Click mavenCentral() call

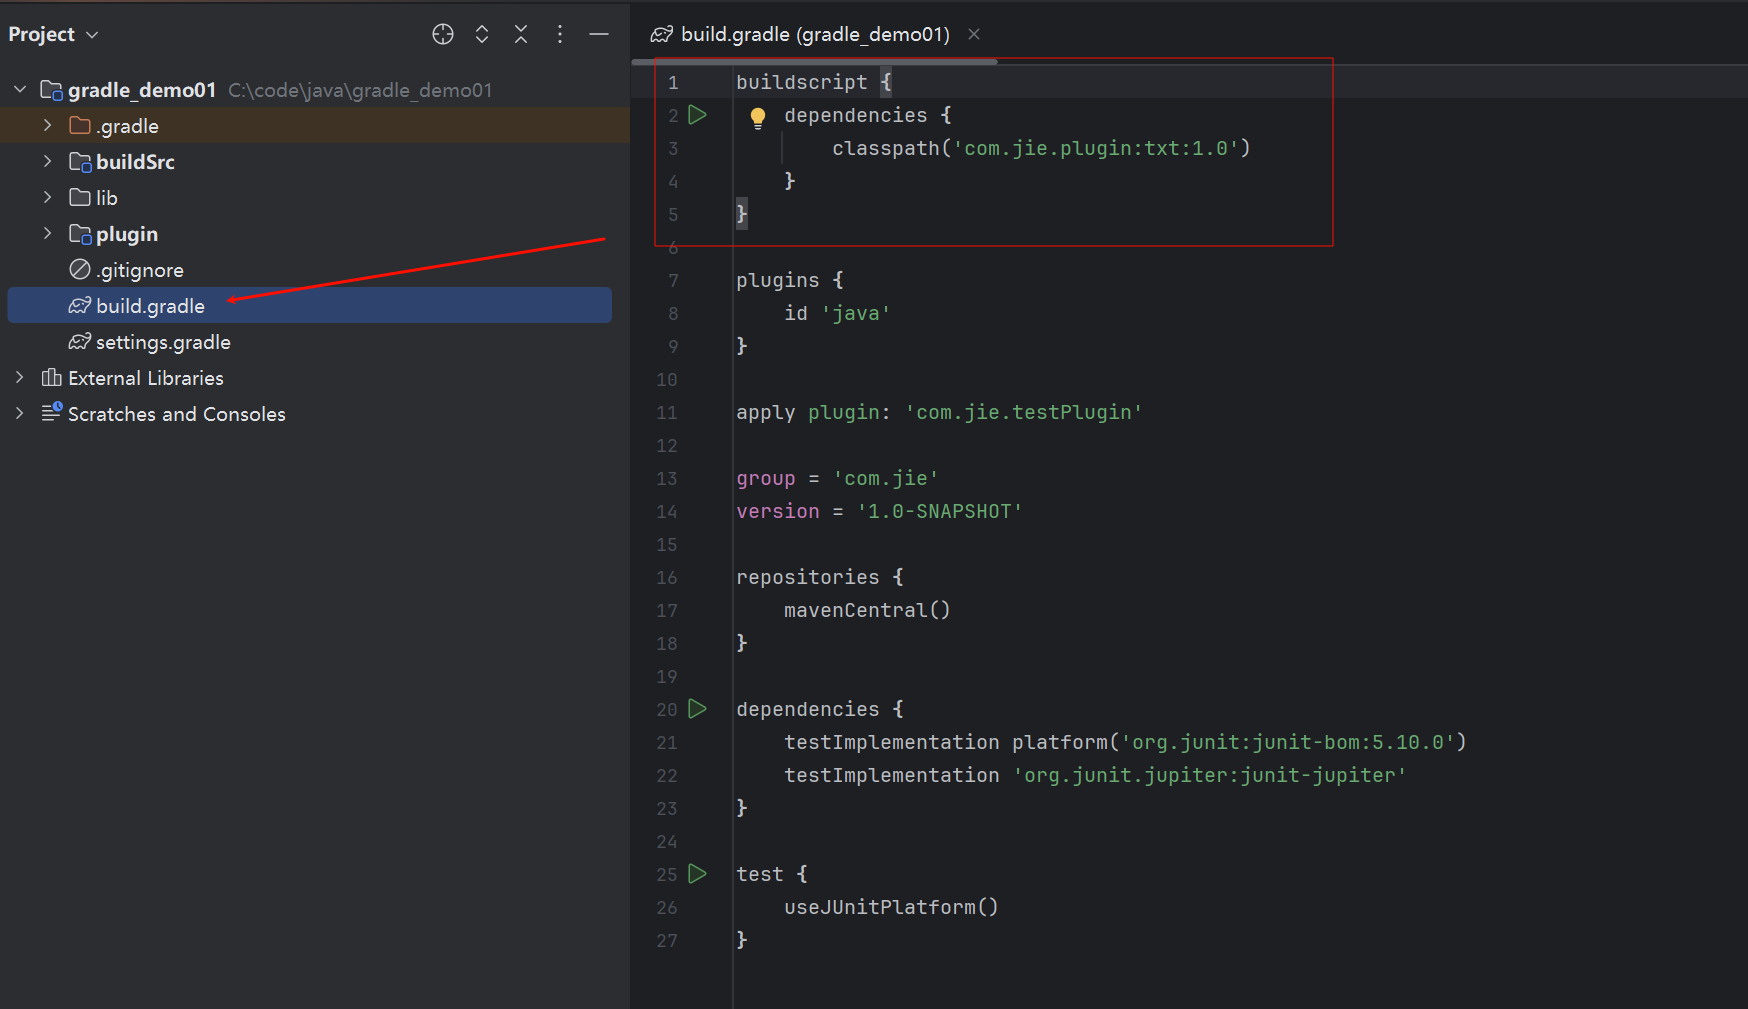click(867, 610)
